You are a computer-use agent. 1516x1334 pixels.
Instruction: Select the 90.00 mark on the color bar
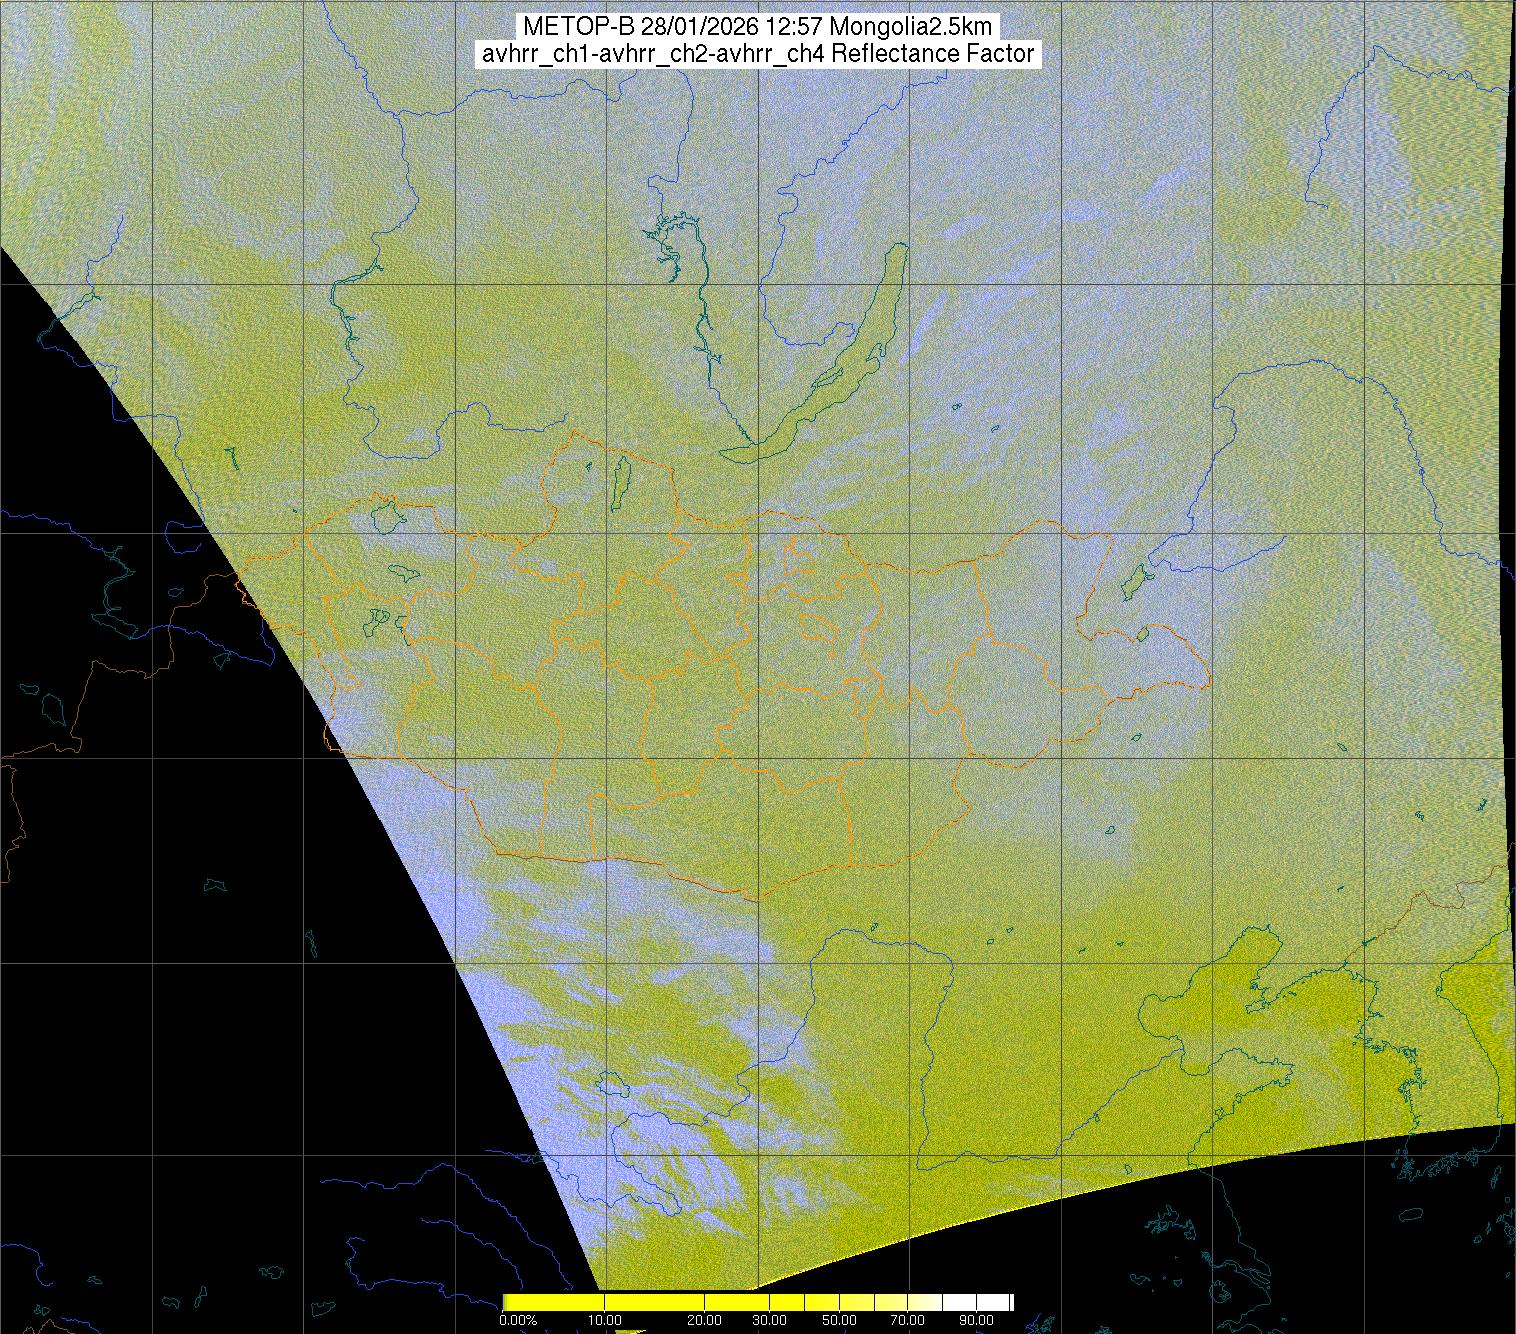click(975, 1321)
